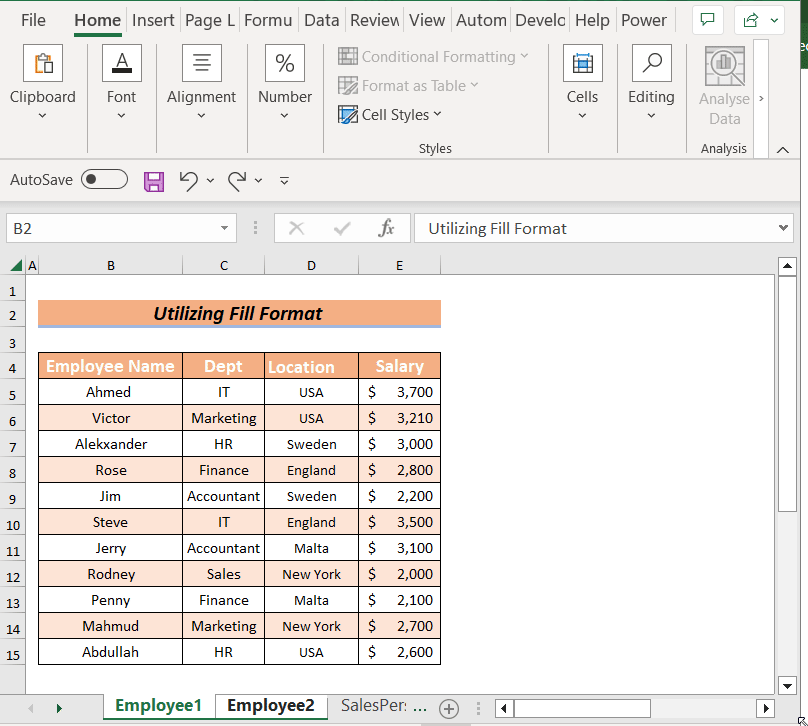The height and width of the screenshot is (726, 808).
Task: Expand the formula bar chevron
Action: point(783,229)
